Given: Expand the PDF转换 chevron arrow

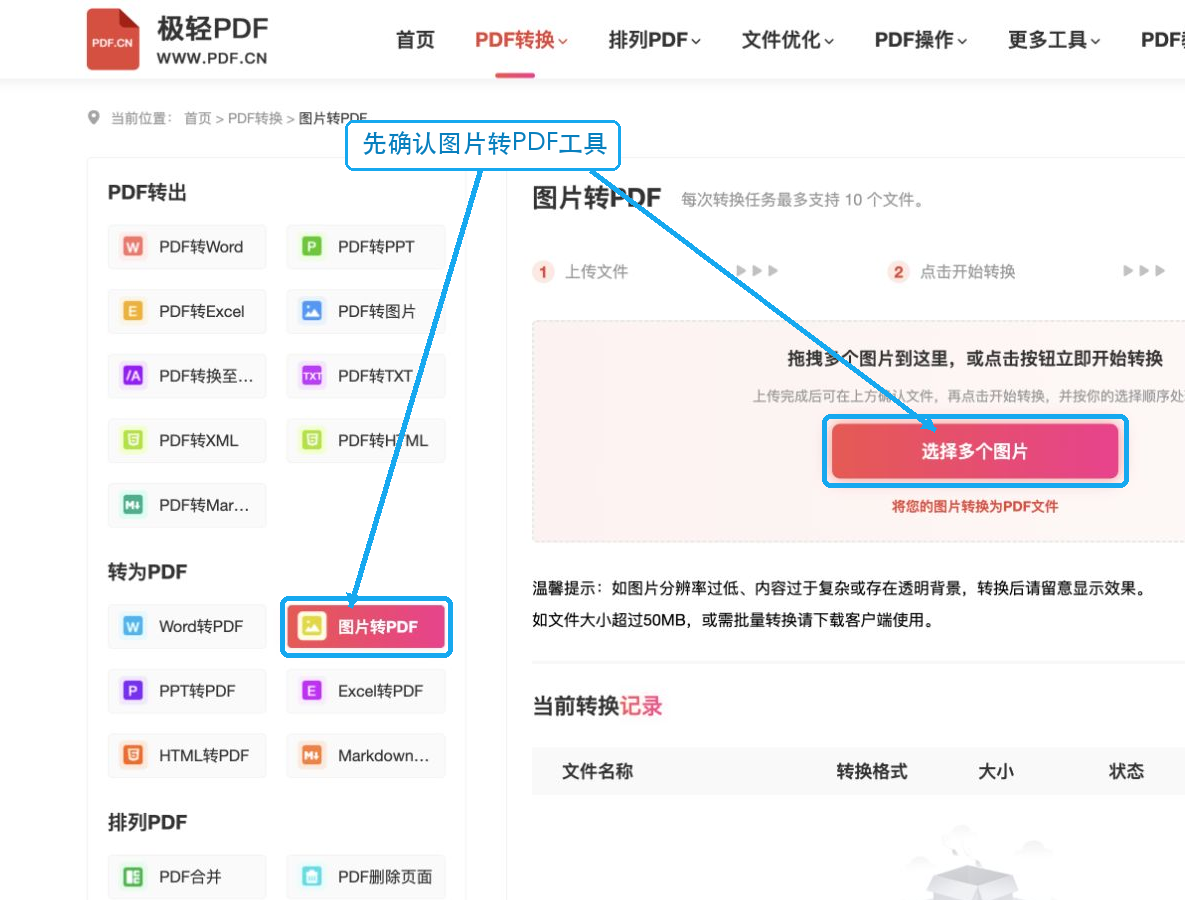Looking at the screenshot, I should (x=562, y=42).
